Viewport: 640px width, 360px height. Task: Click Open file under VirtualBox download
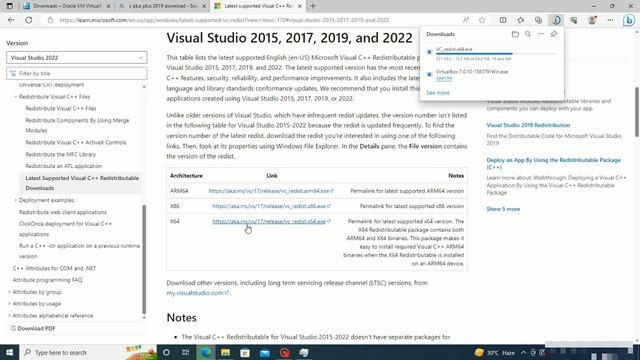pyautogui.click(x=444, y=78)
